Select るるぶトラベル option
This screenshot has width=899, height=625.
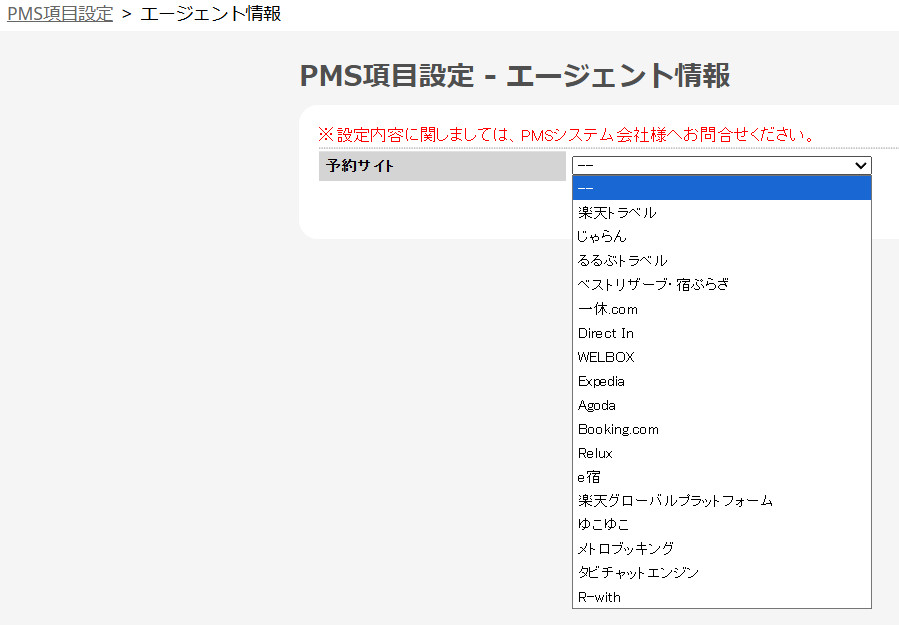(722, 260)
